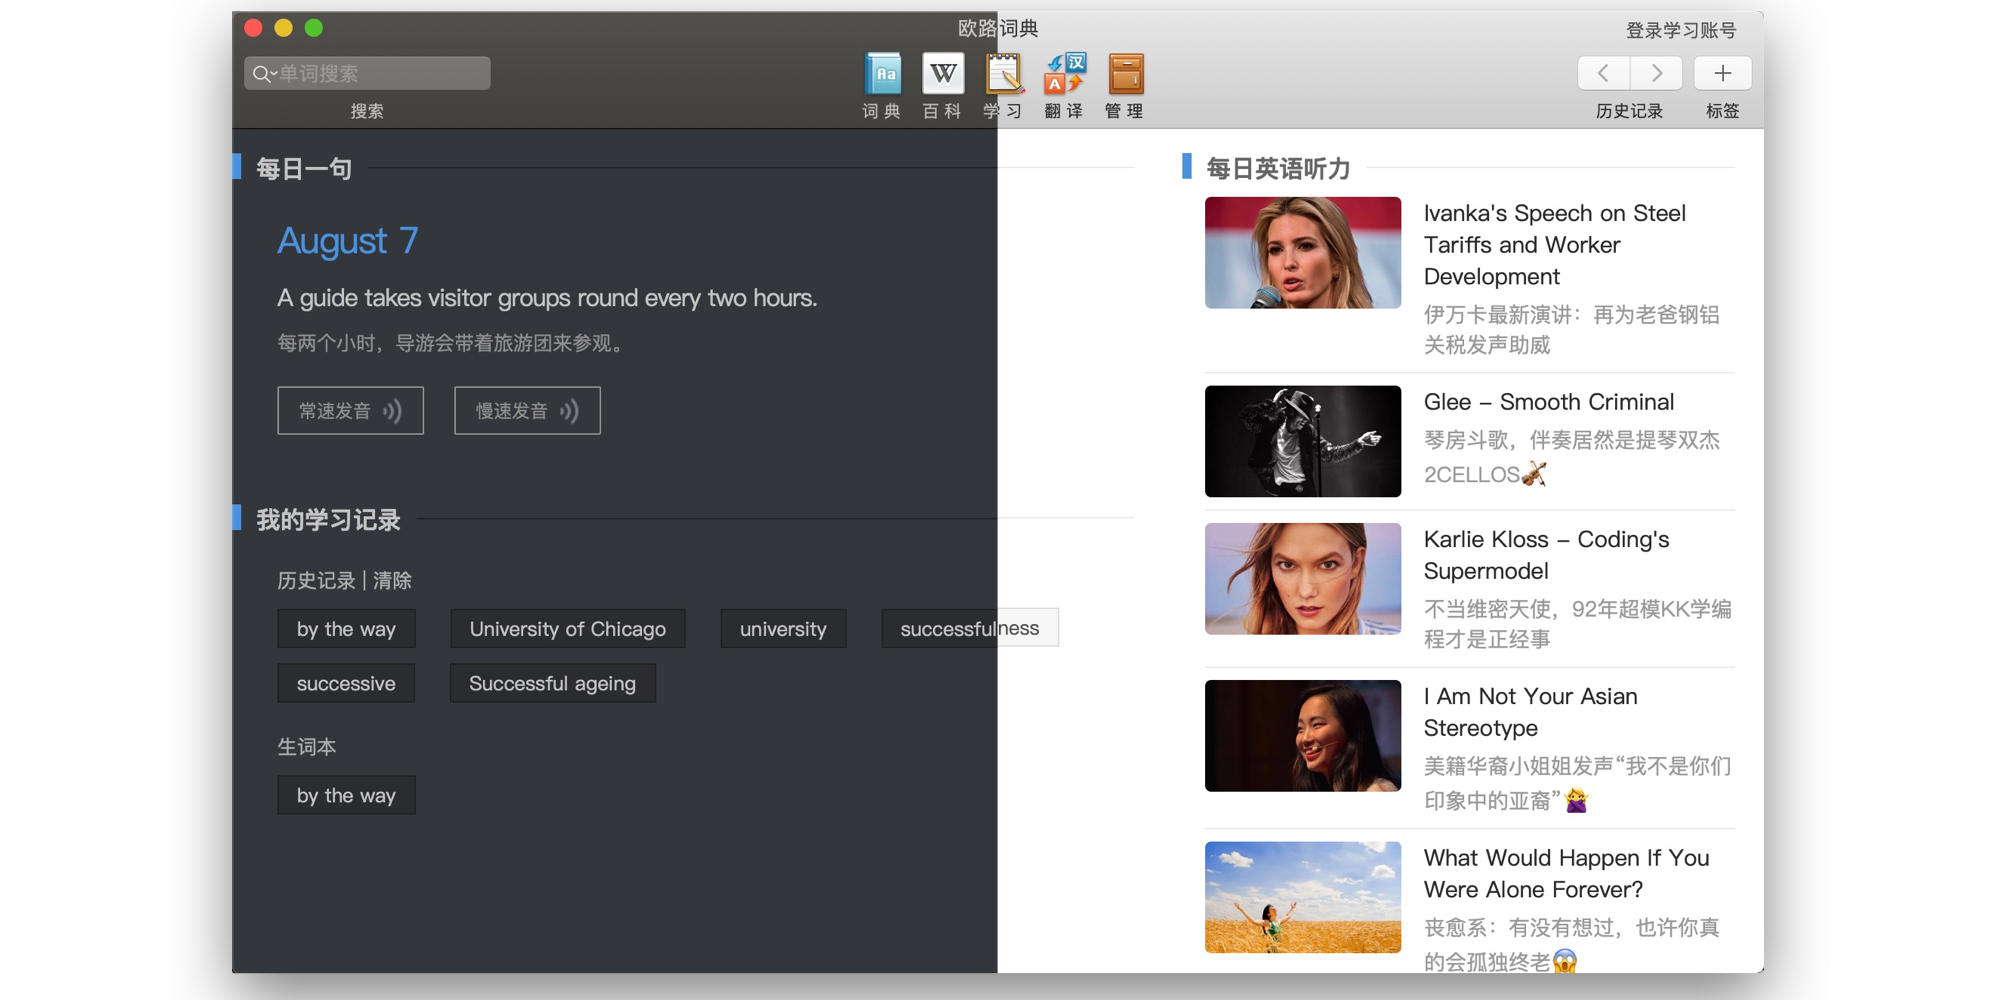This screenshot has height=1000, width=2000.
Task: Open 'I Am Not Your Asian Stereotype' title
Action: [1531, 712]
